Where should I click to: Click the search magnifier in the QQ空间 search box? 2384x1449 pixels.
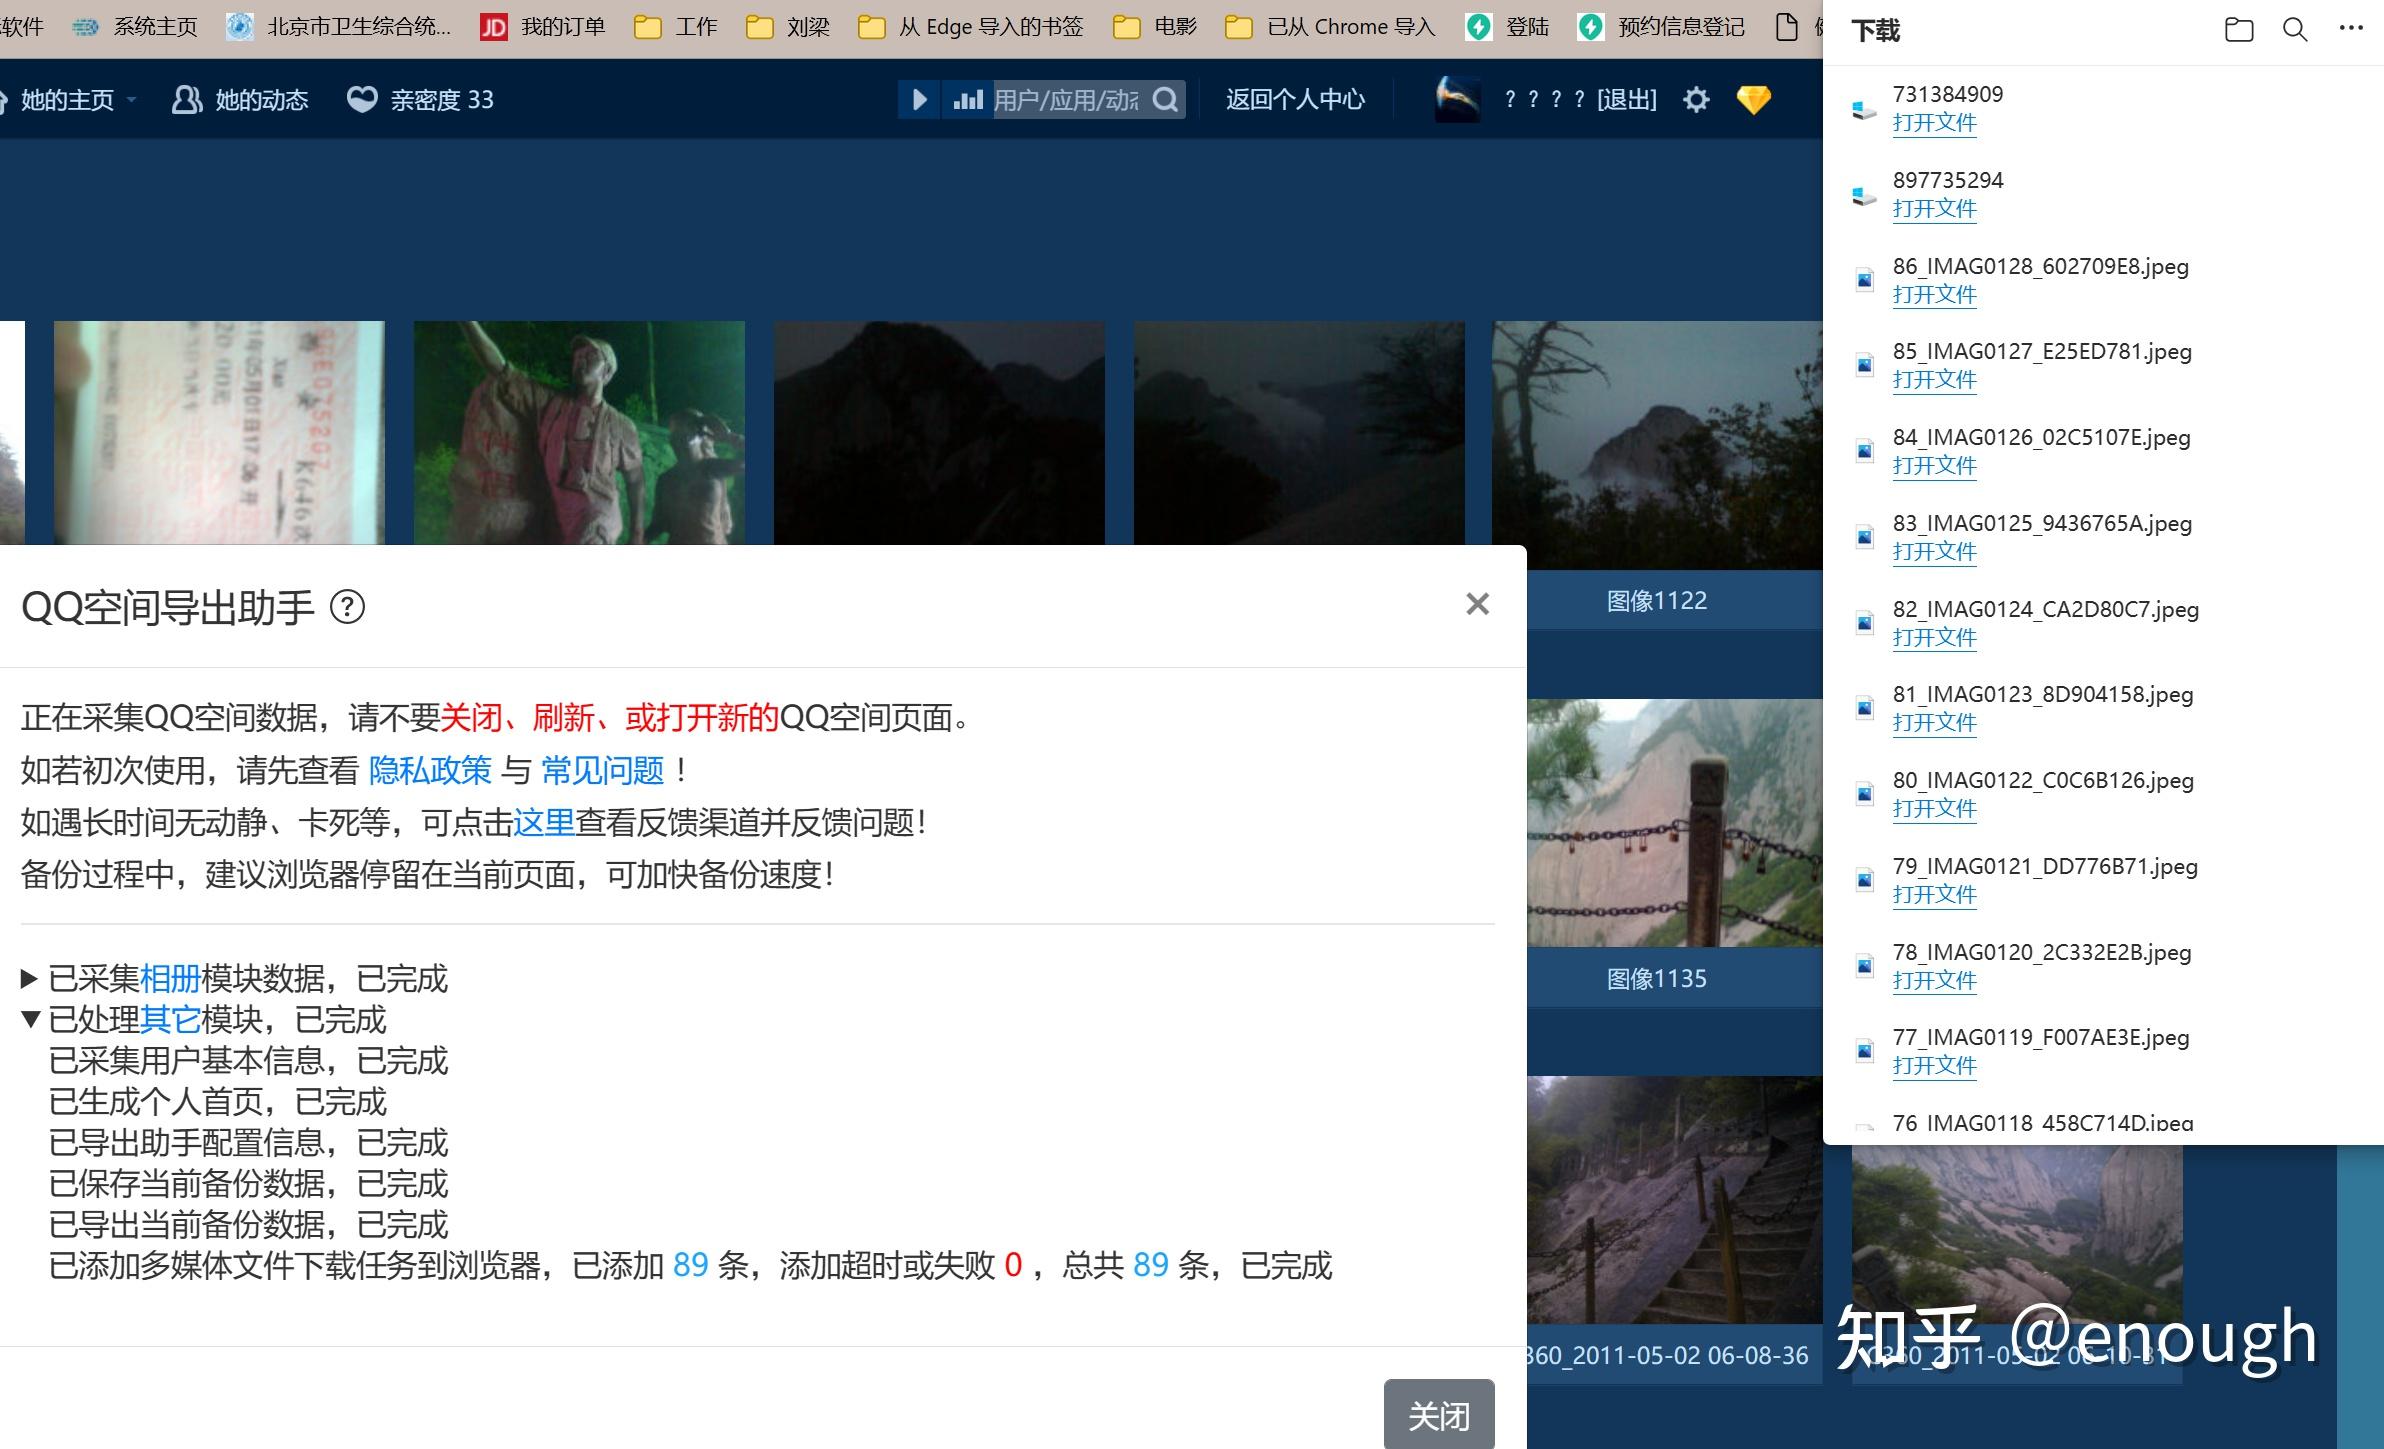[1165, 99]
